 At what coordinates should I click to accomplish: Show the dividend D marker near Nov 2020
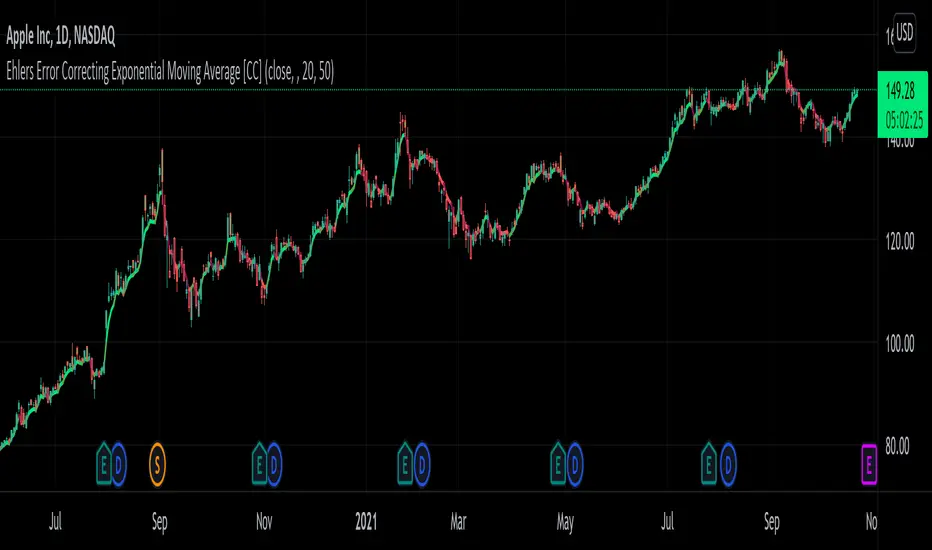click(273, 464)
